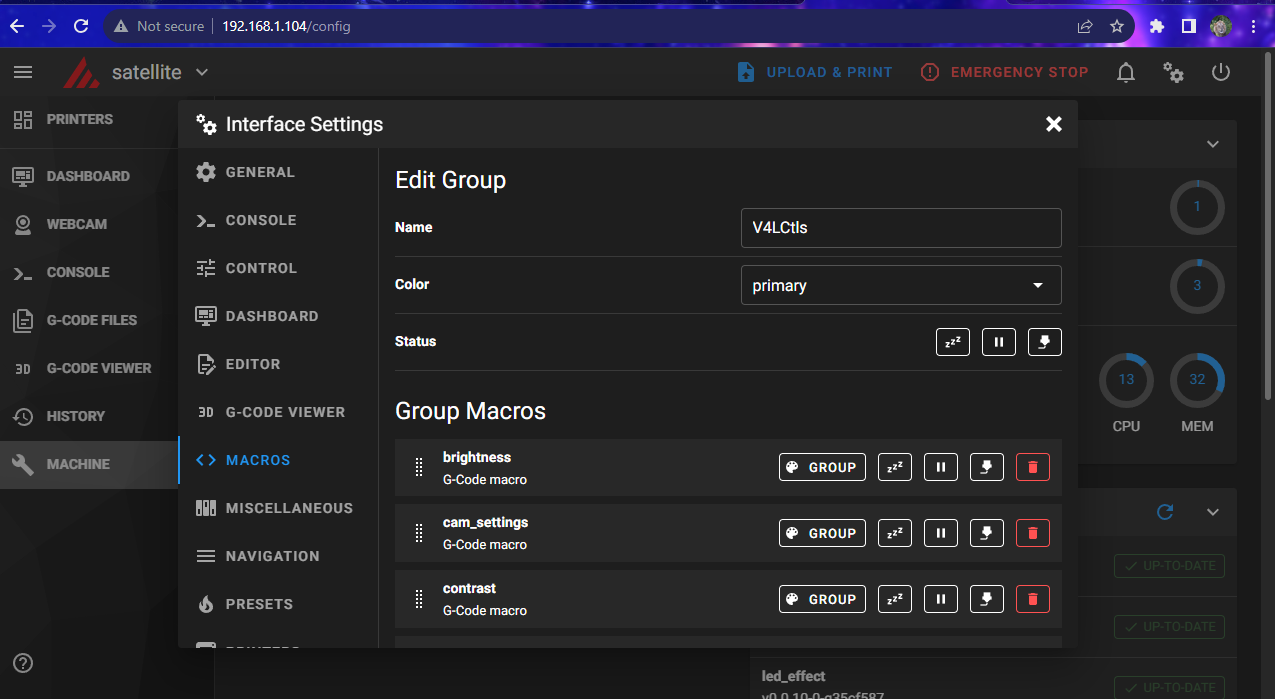Click the Name field containing V4LCtls

point(900,228)
